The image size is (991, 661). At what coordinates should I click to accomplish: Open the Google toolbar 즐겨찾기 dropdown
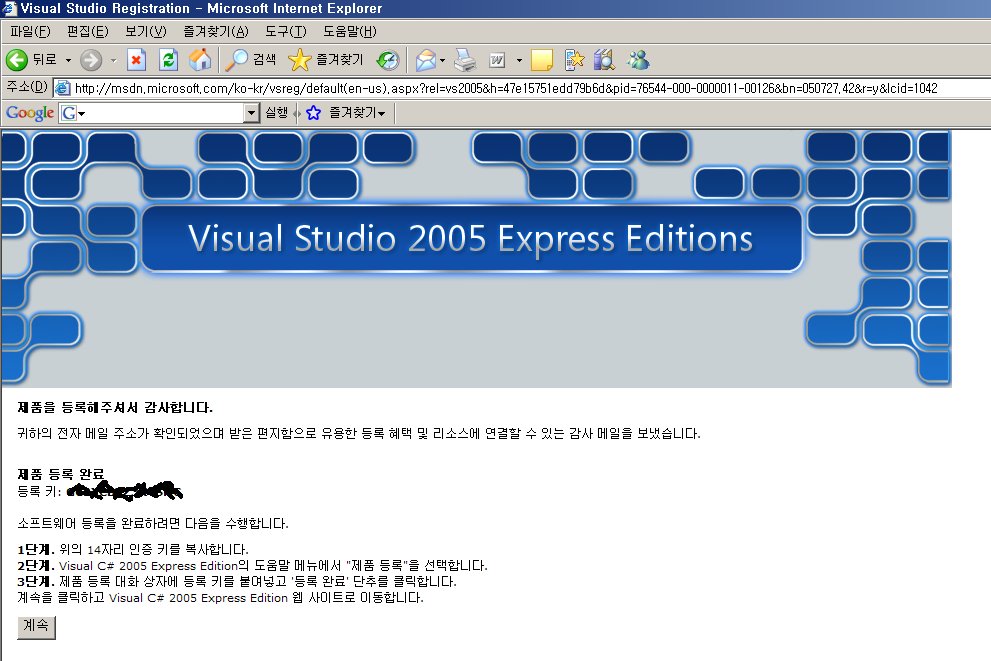click(x=357, y=113)
